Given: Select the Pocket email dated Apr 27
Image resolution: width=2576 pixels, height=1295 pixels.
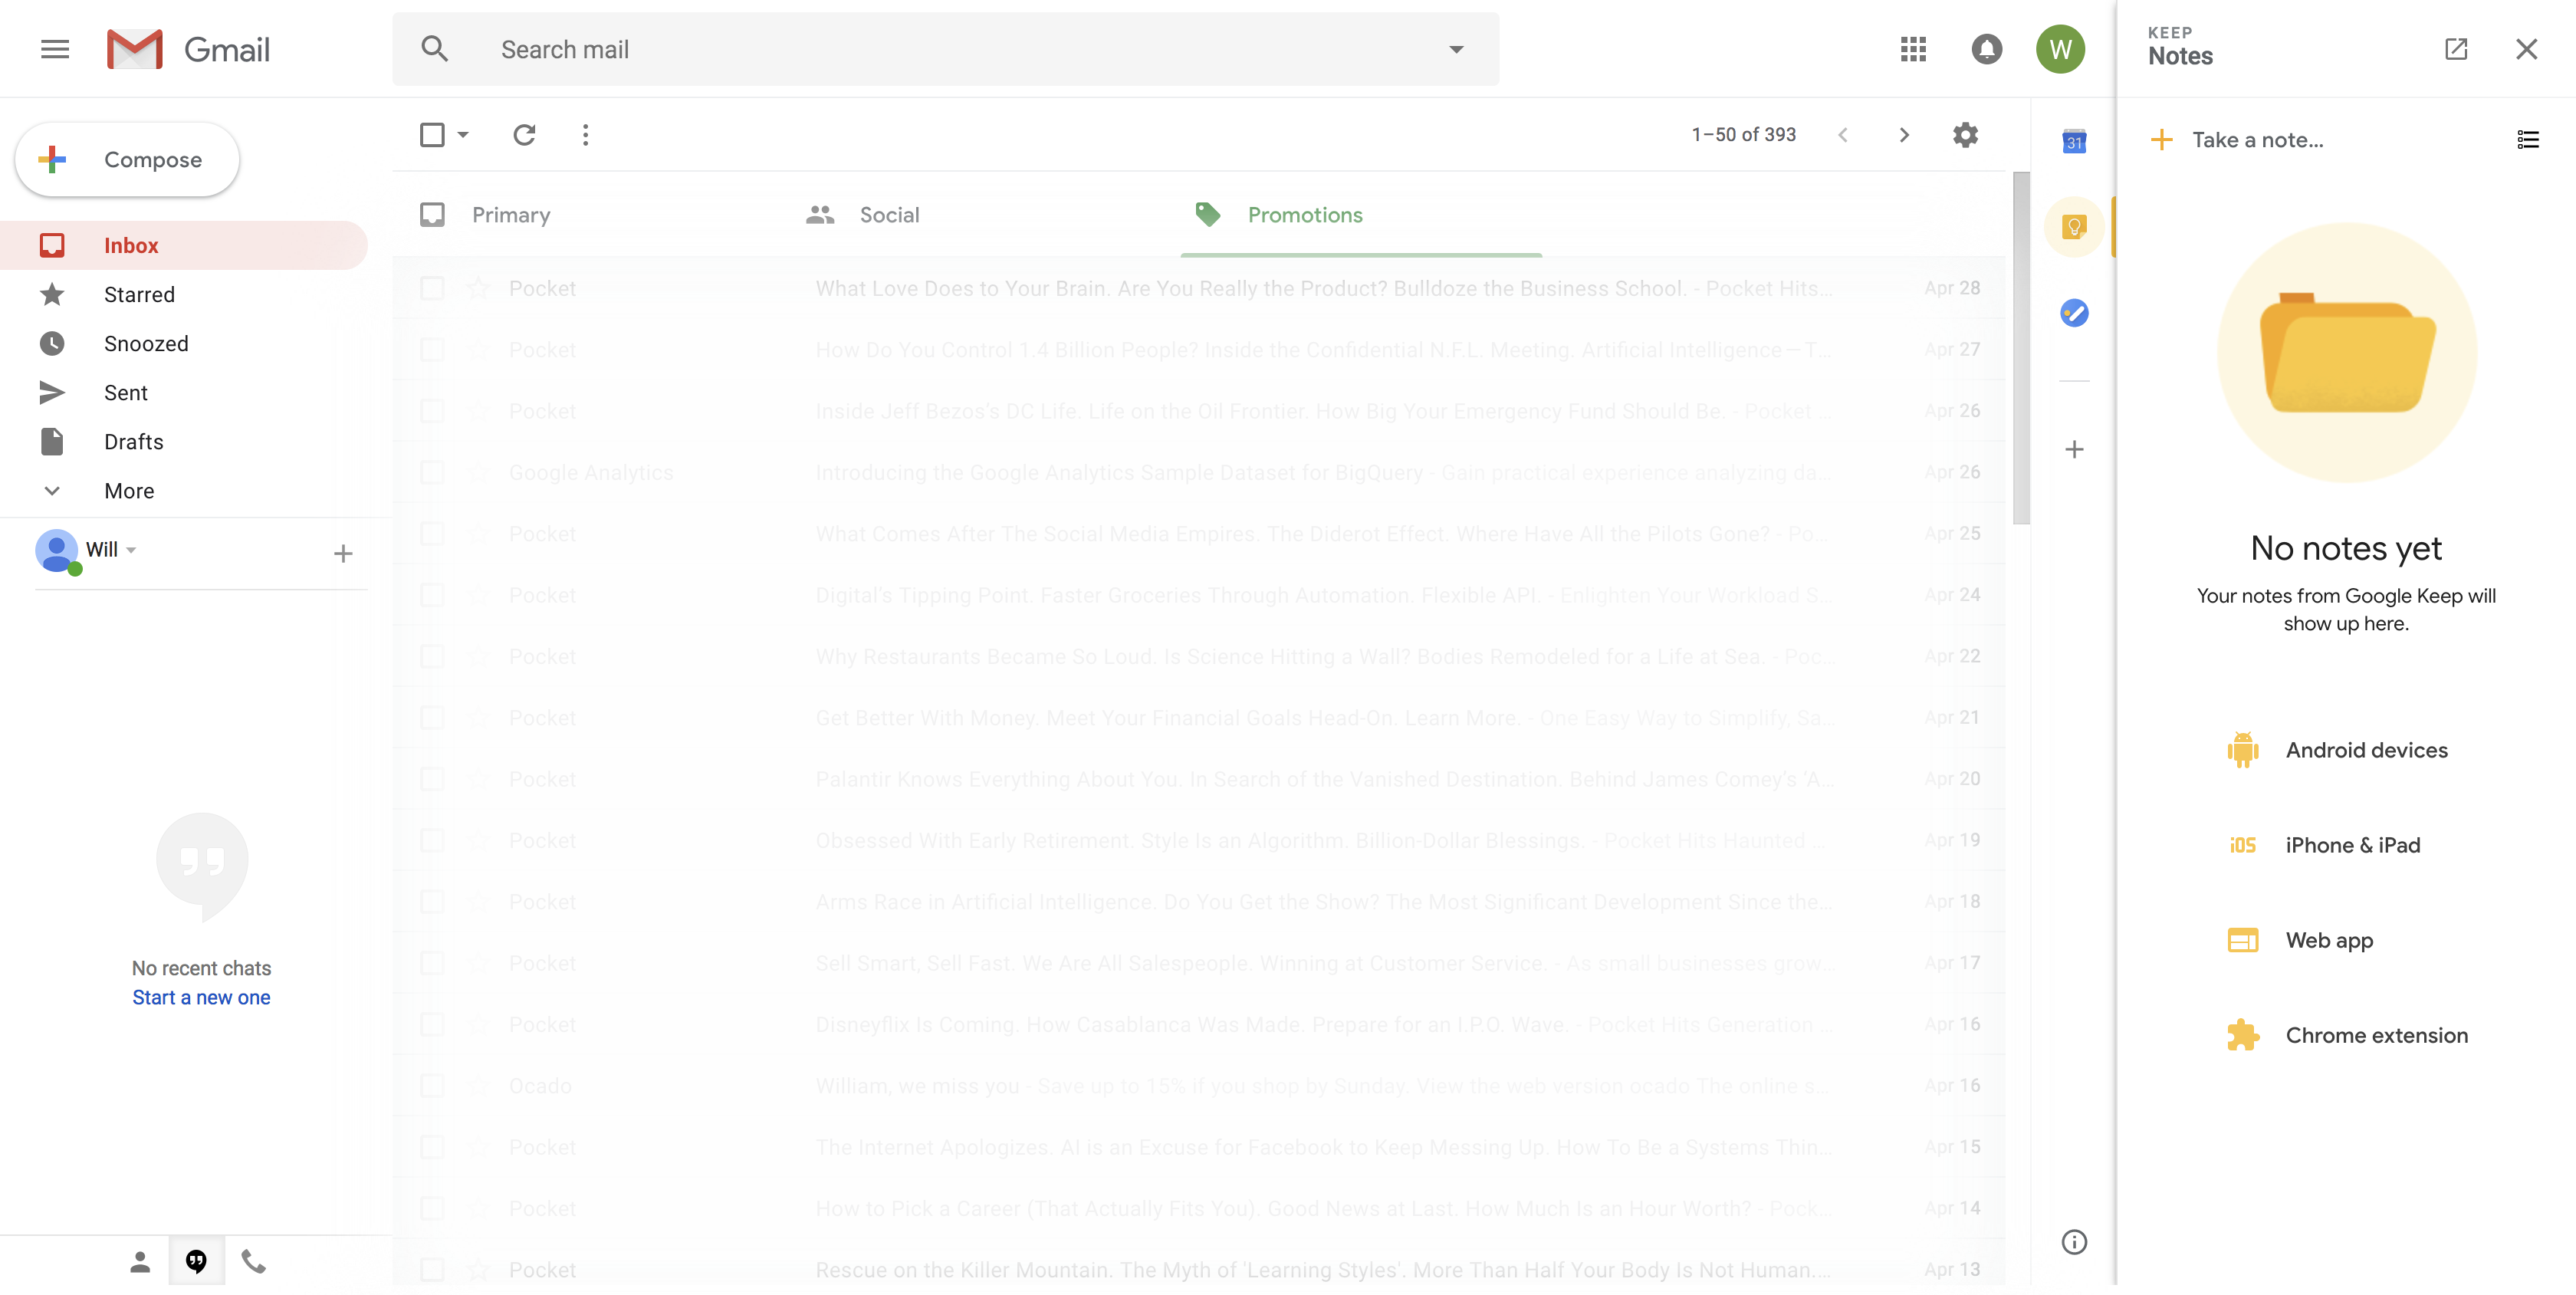Looking at the screenshot, I should 432,349.
